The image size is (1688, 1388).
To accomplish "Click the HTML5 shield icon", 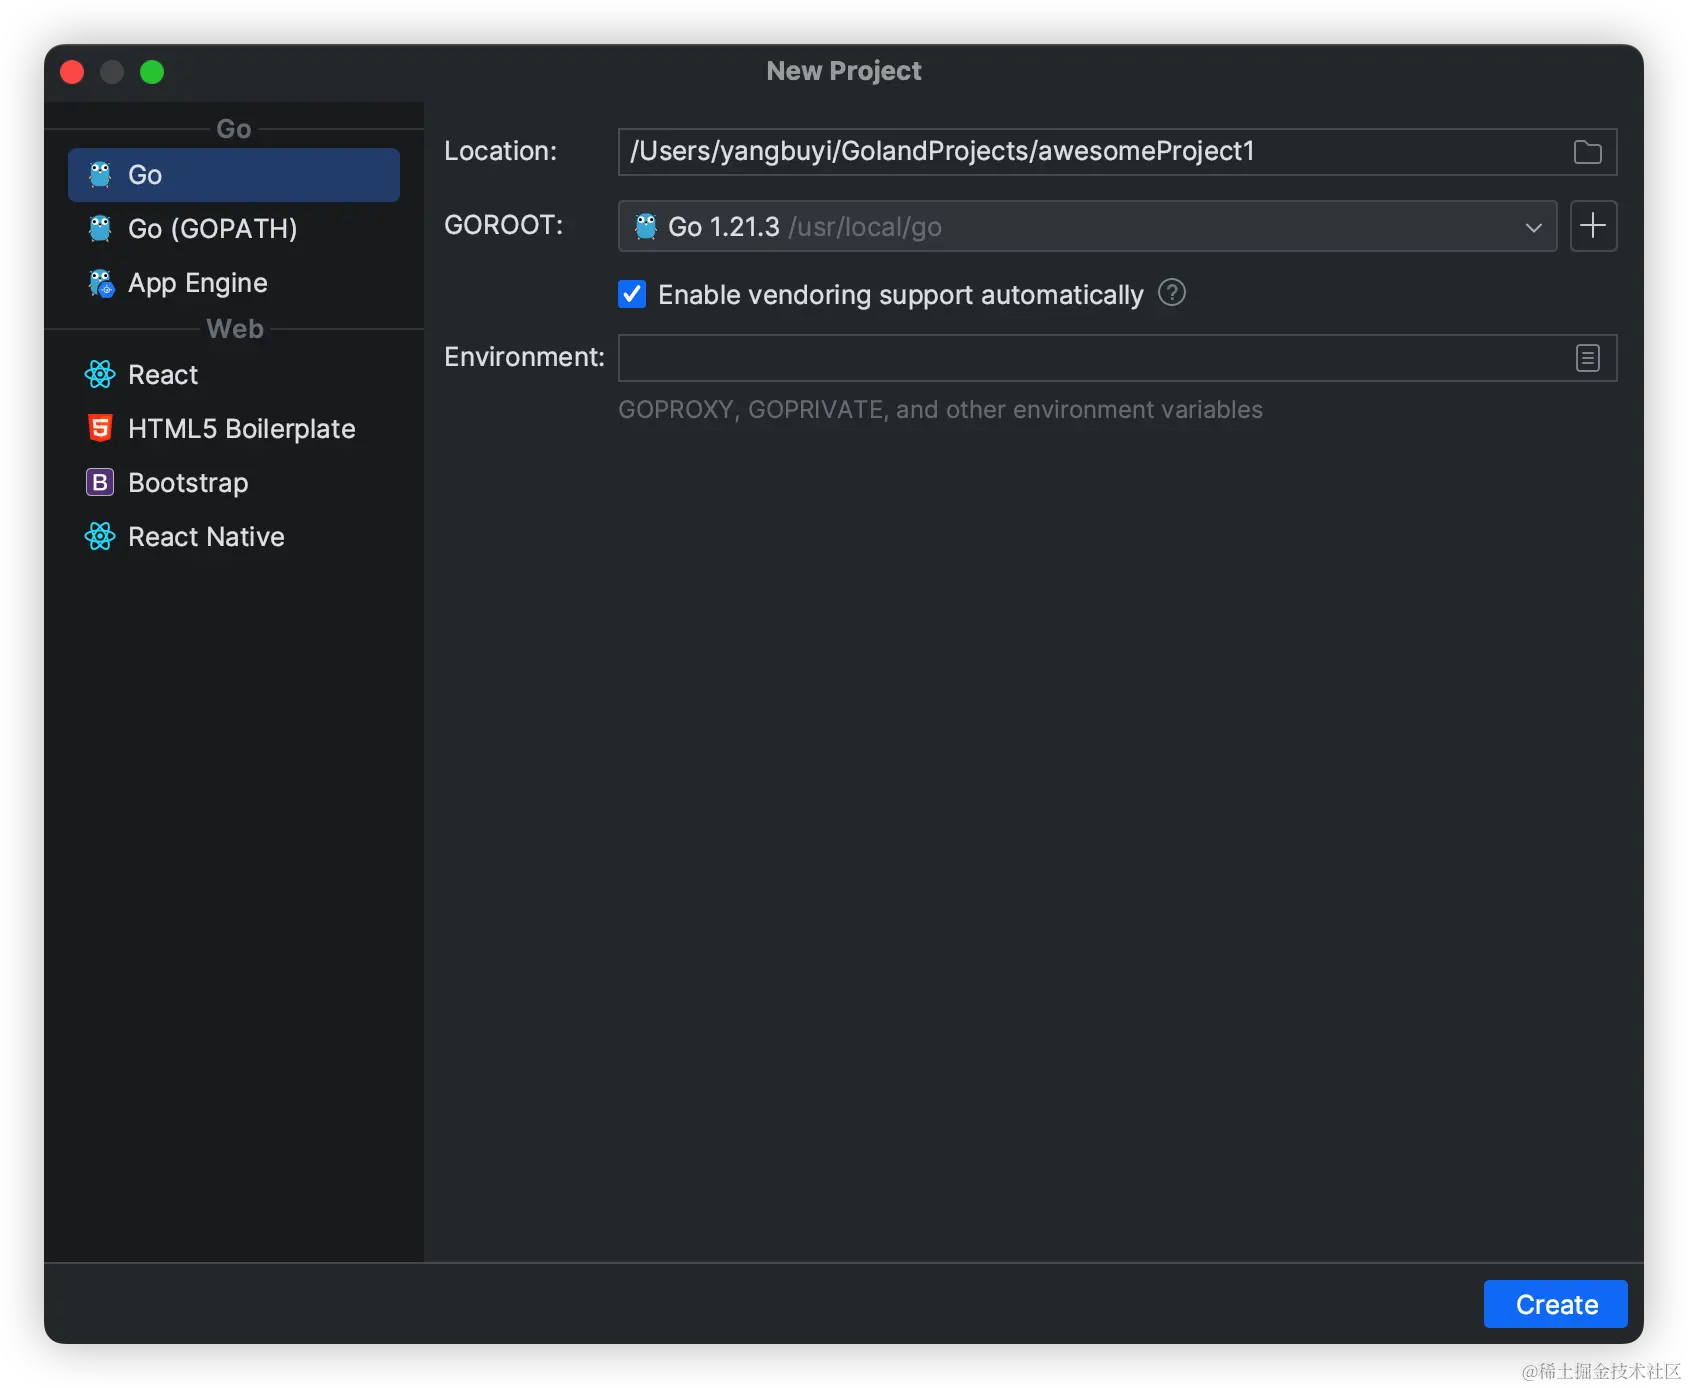I will coord(100,429).
